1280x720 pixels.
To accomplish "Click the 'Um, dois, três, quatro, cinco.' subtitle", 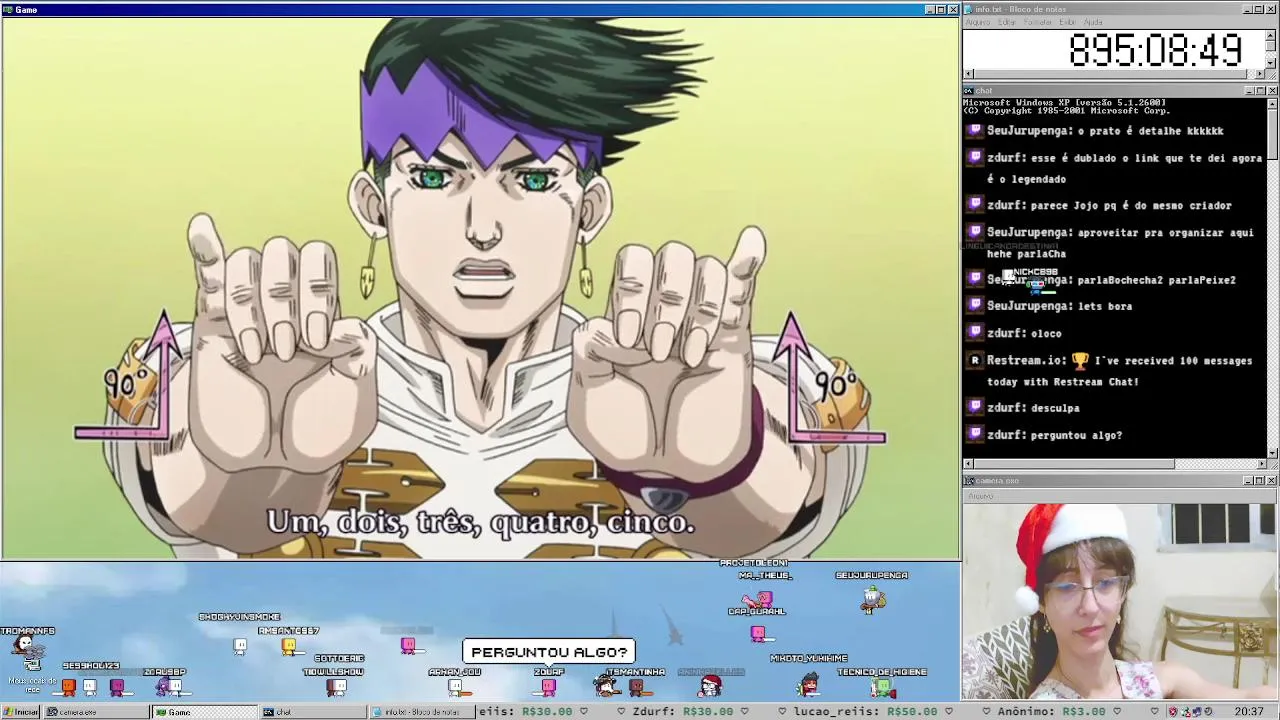I will (x=480, y=522).
